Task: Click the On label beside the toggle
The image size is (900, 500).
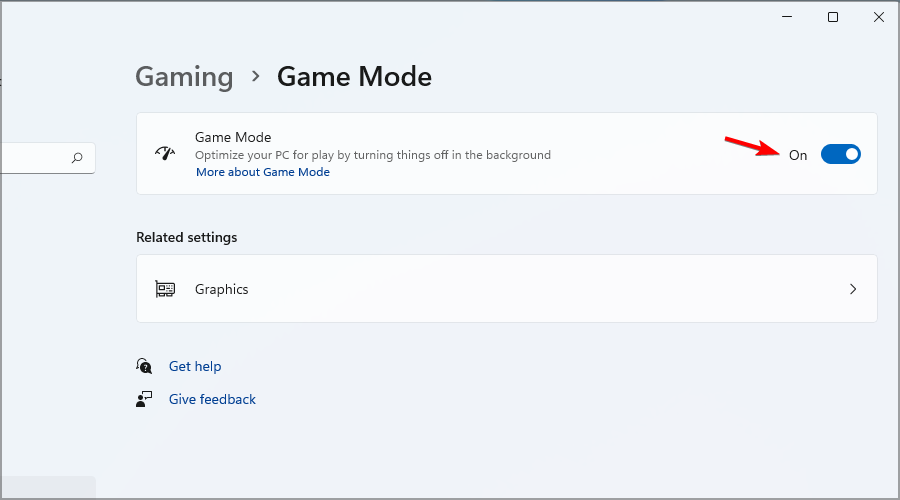Action: (x=798, y=155)
